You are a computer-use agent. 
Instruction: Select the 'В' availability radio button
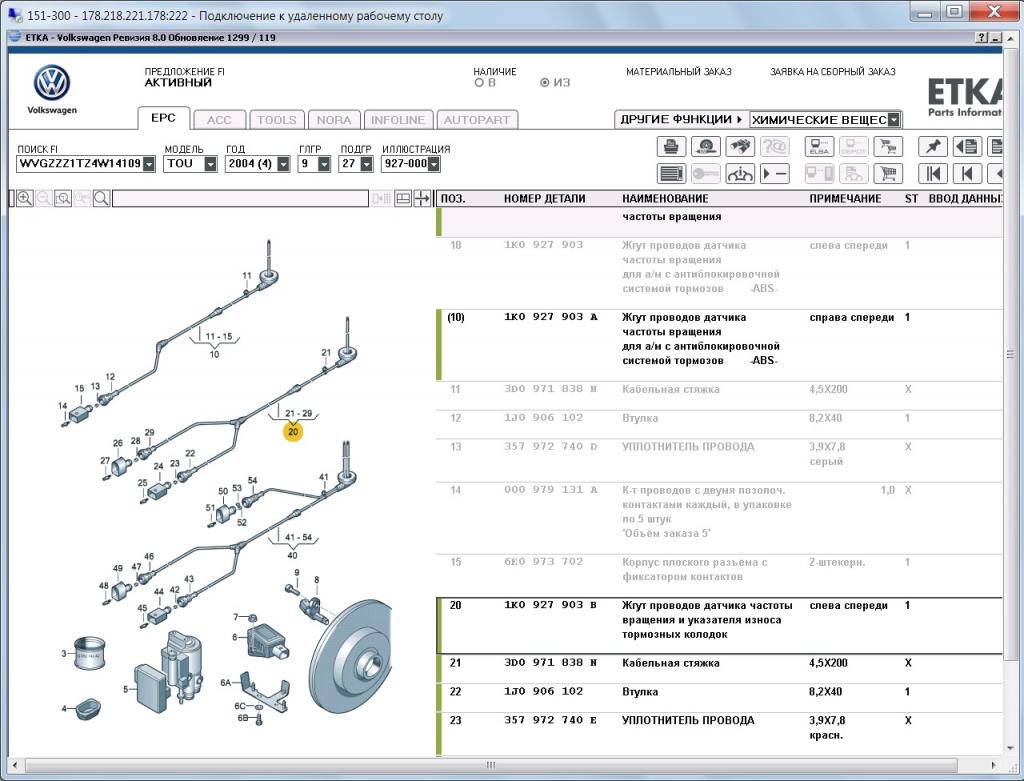coord(479,83)
